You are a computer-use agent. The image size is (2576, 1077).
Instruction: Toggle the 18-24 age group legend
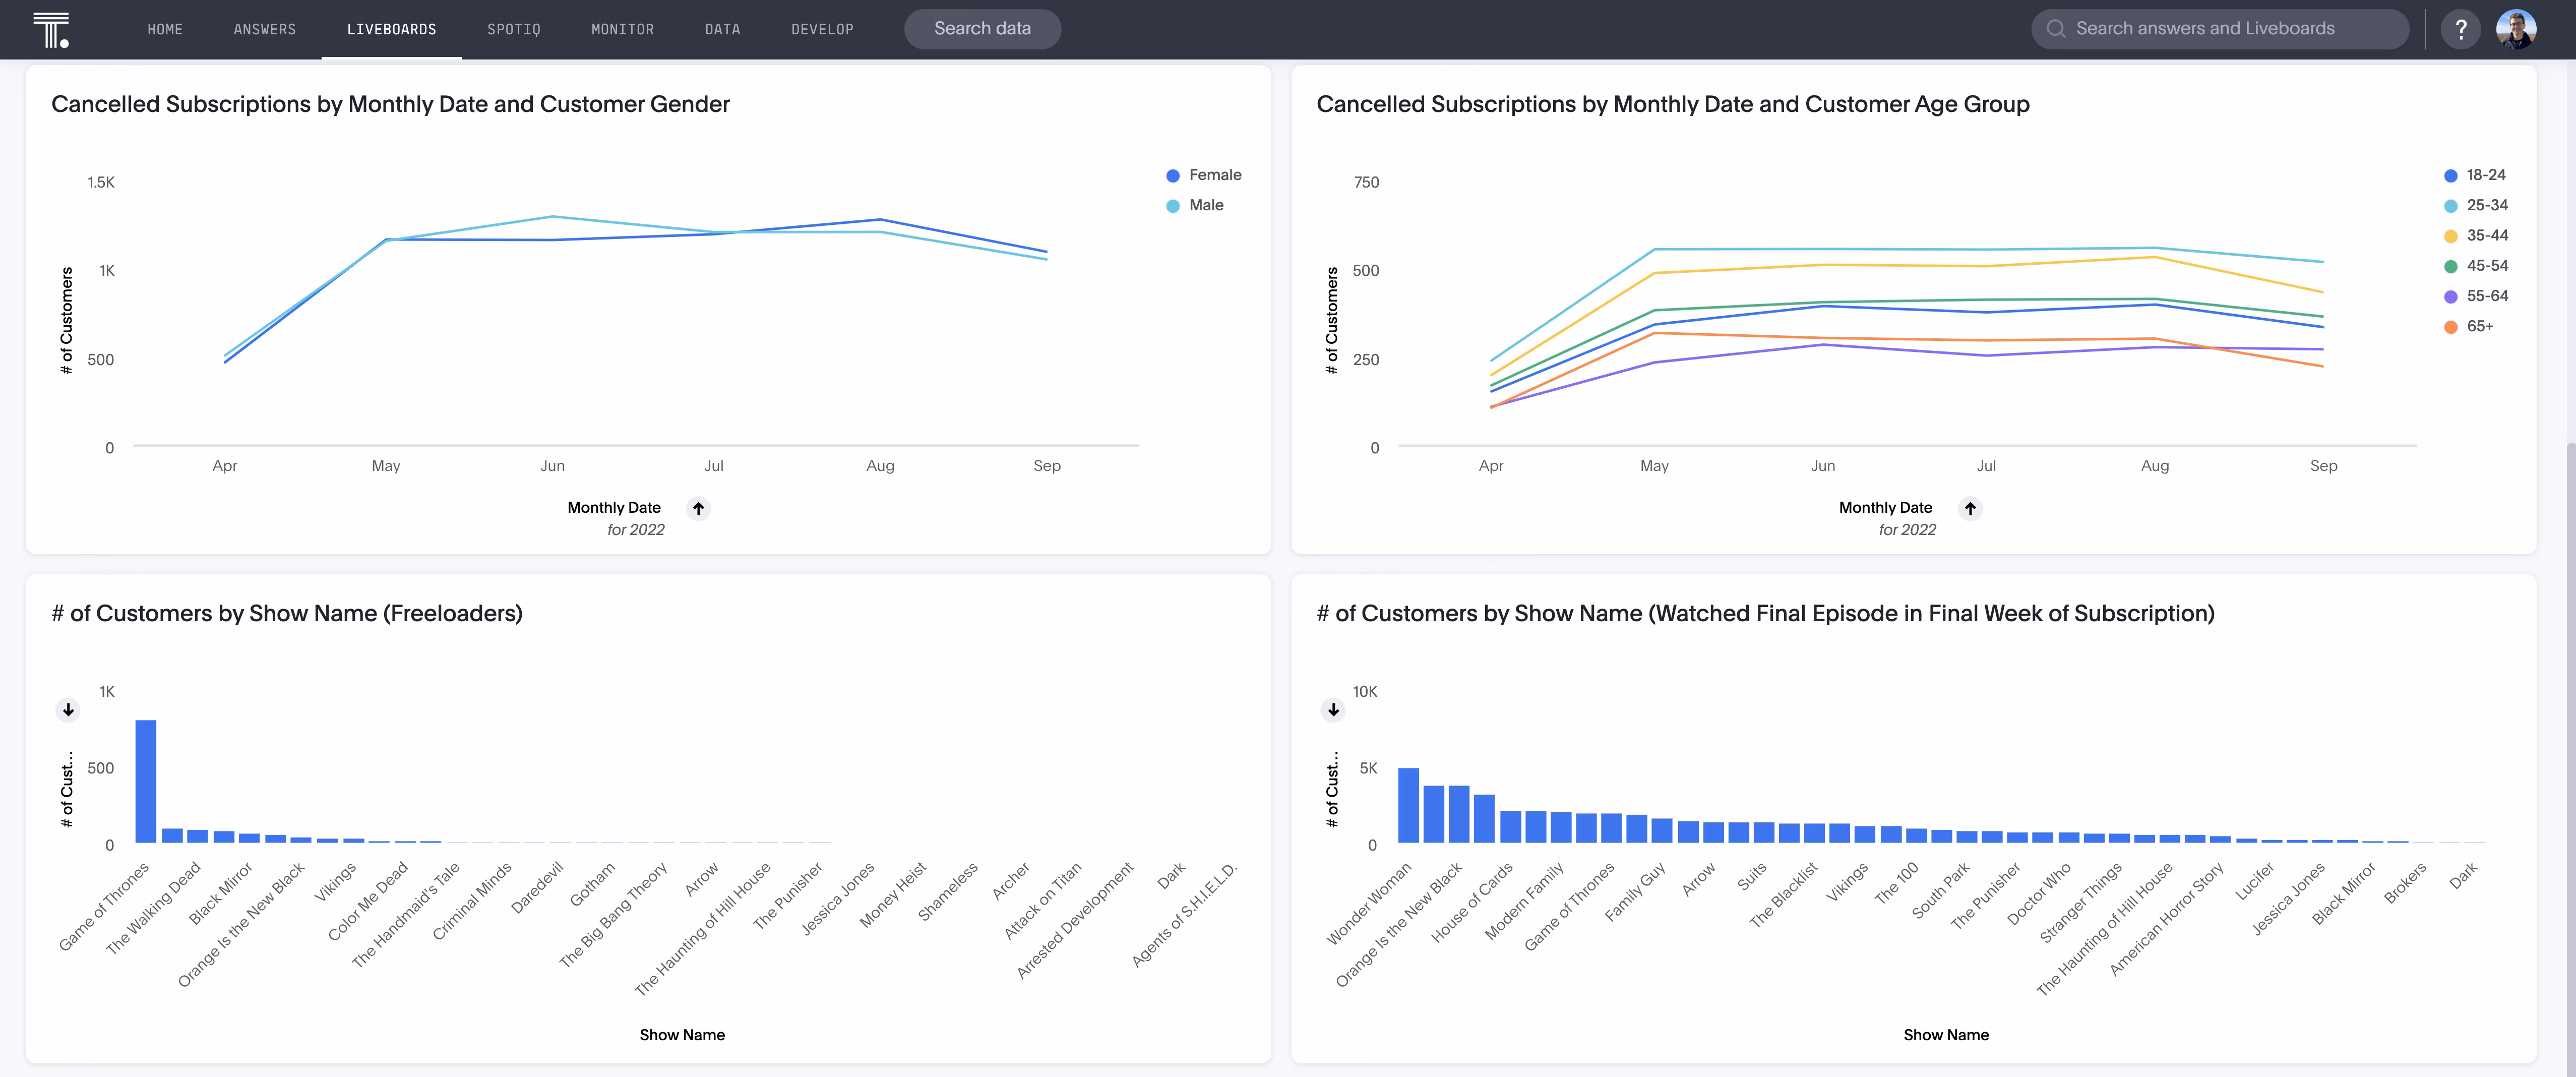point(2475,175)
